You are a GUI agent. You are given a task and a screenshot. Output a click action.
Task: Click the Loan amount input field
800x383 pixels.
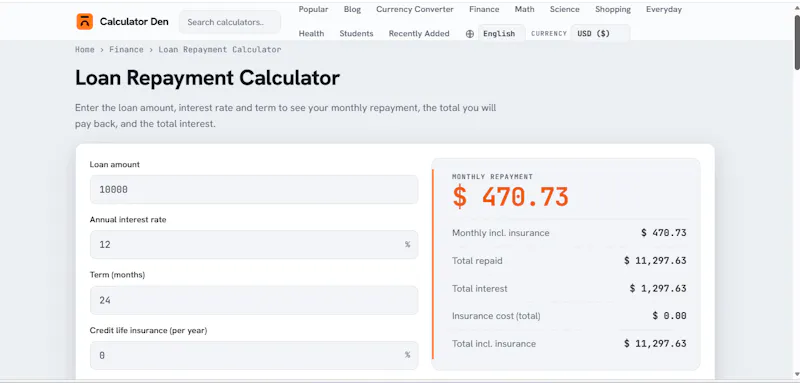click(254, 190)
